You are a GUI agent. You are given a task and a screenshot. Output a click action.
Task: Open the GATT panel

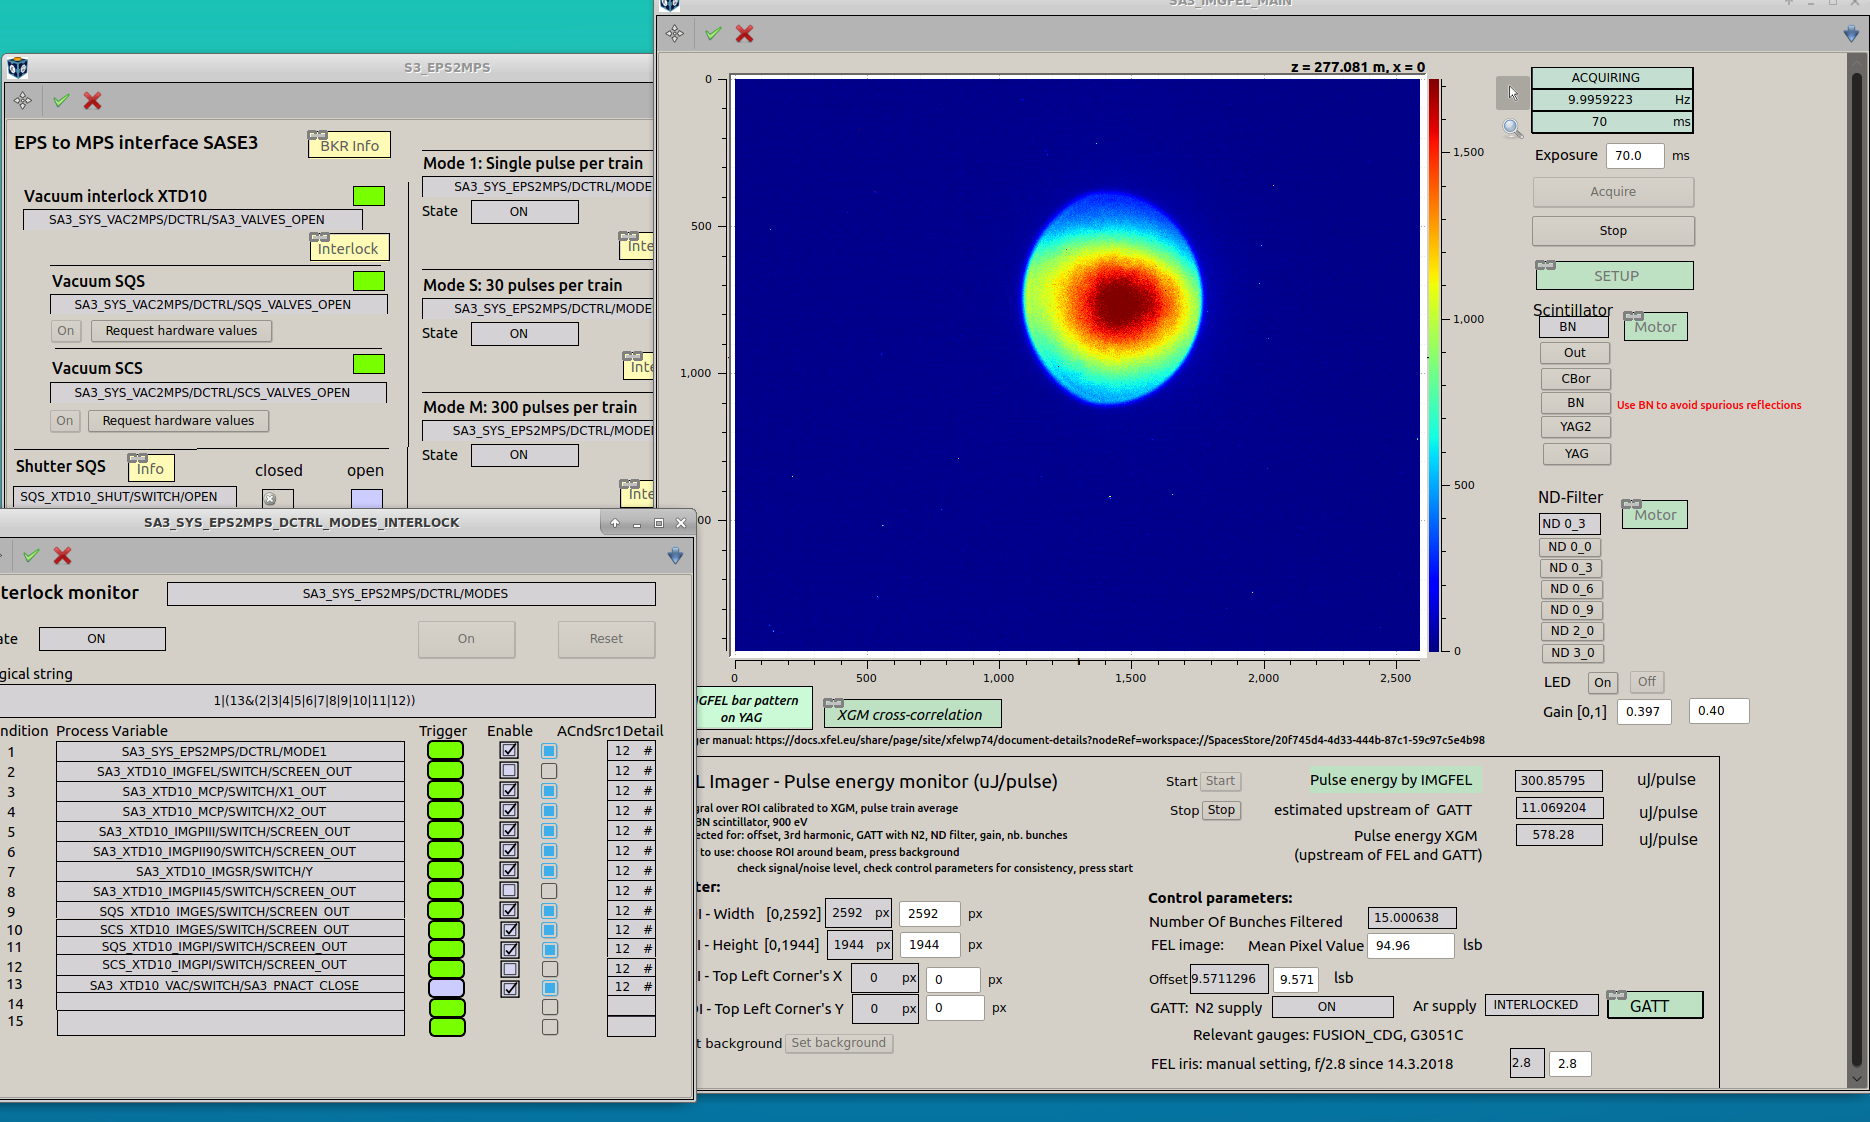tap(1655, 1006)
